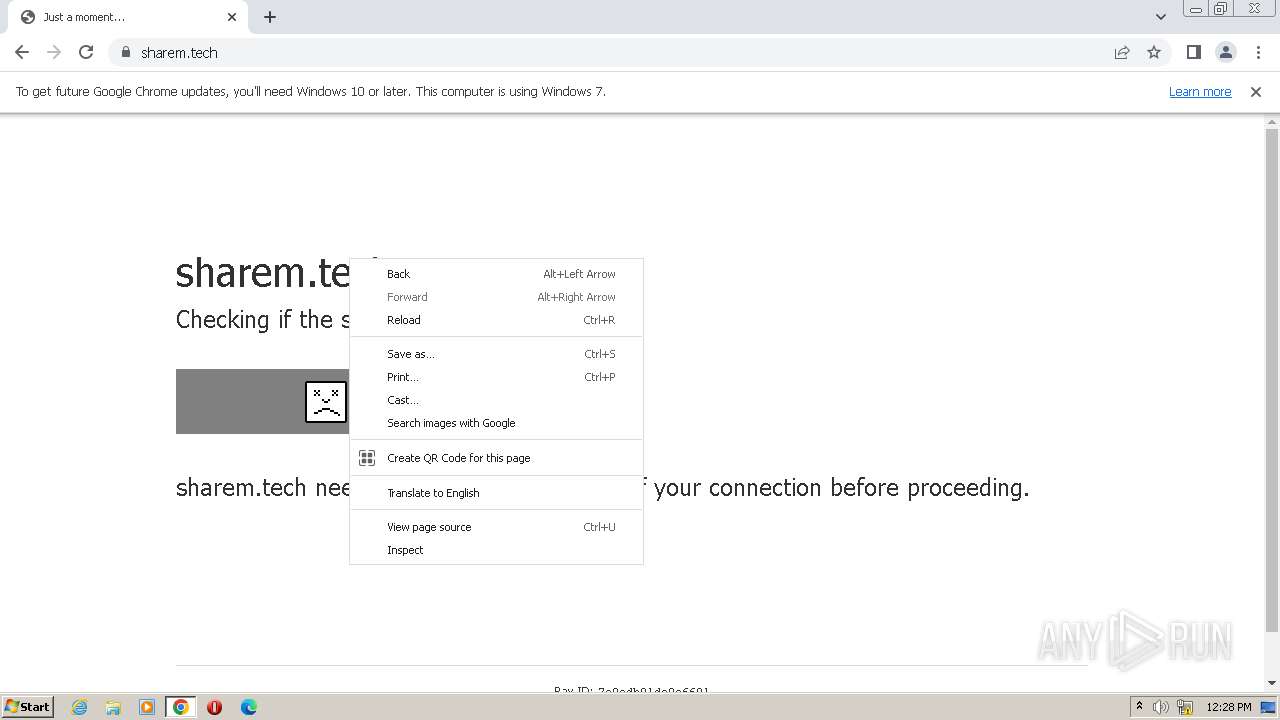Click Chrome icon in taskbar

(x=181, y=707)
